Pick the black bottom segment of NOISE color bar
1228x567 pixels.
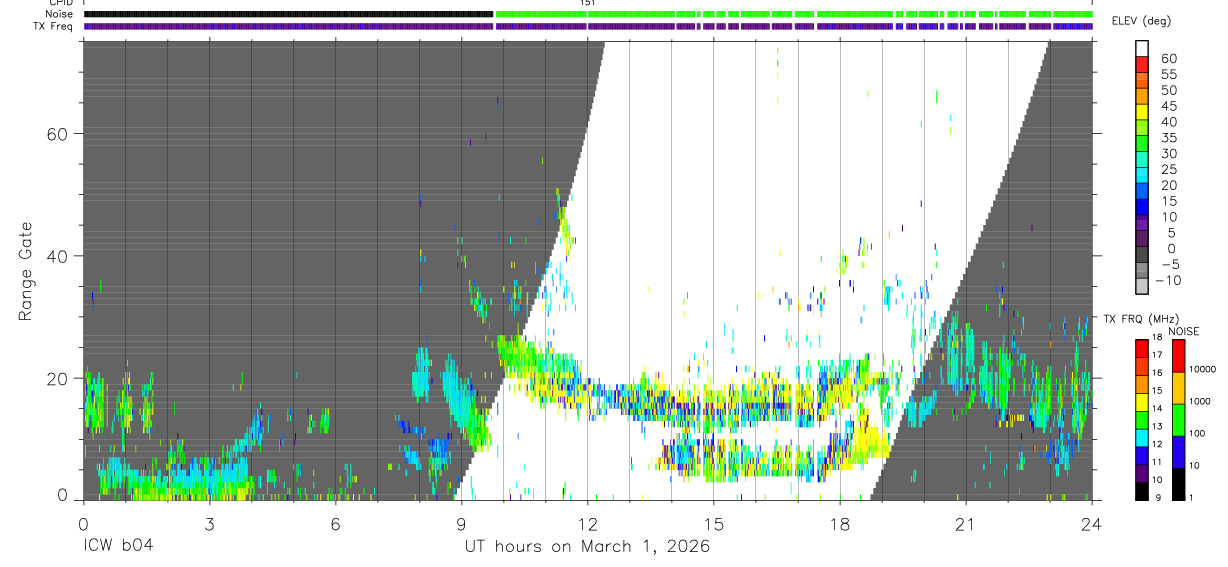1178,483
